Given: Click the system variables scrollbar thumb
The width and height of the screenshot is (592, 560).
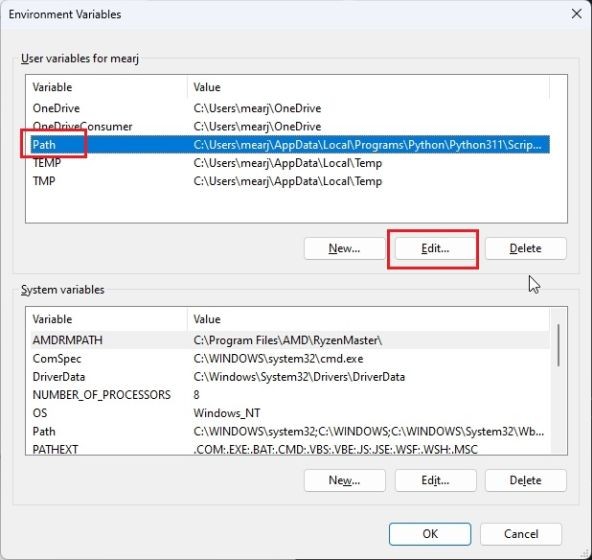Looking at the screenshot, I should pos(558,345).
